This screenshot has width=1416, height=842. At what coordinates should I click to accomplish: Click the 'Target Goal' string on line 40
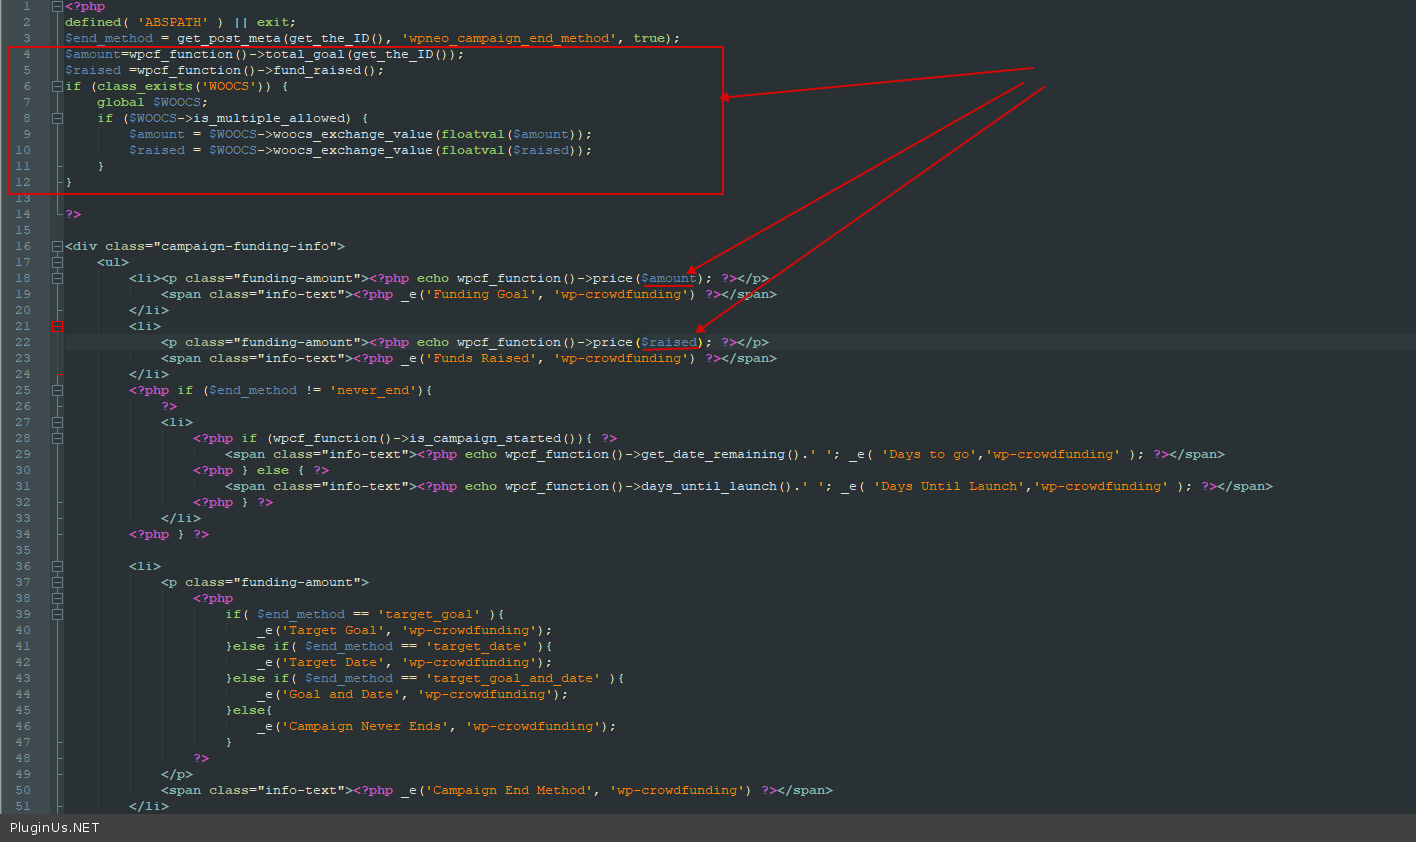333,630
